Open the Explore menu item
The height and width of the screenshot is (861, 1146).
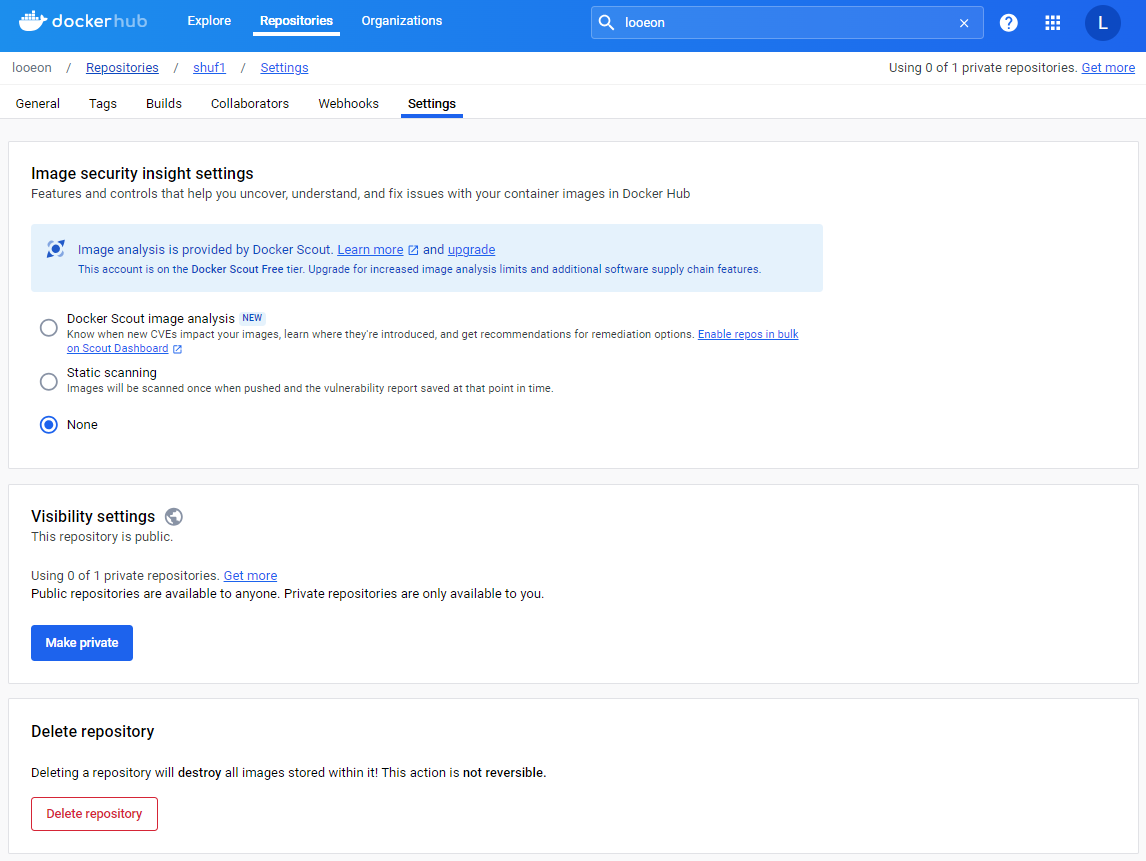tap(209, 21)
